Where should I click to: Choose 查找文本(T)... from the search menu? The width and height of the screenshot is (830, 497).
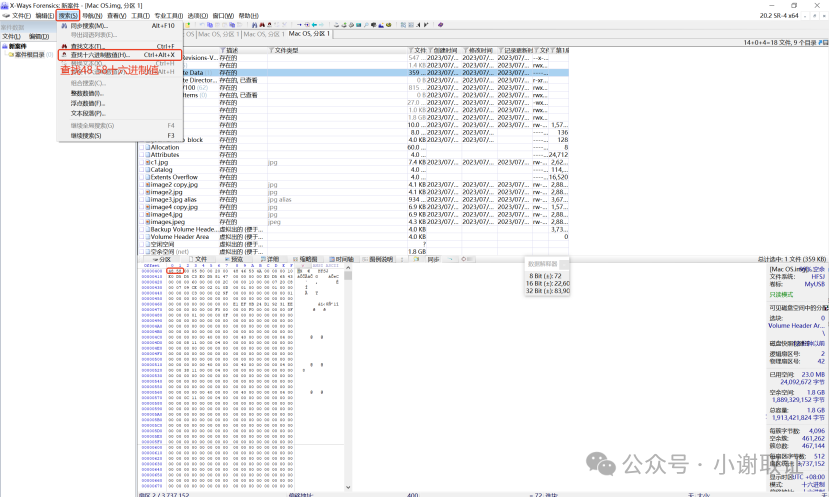click(120, 47)
